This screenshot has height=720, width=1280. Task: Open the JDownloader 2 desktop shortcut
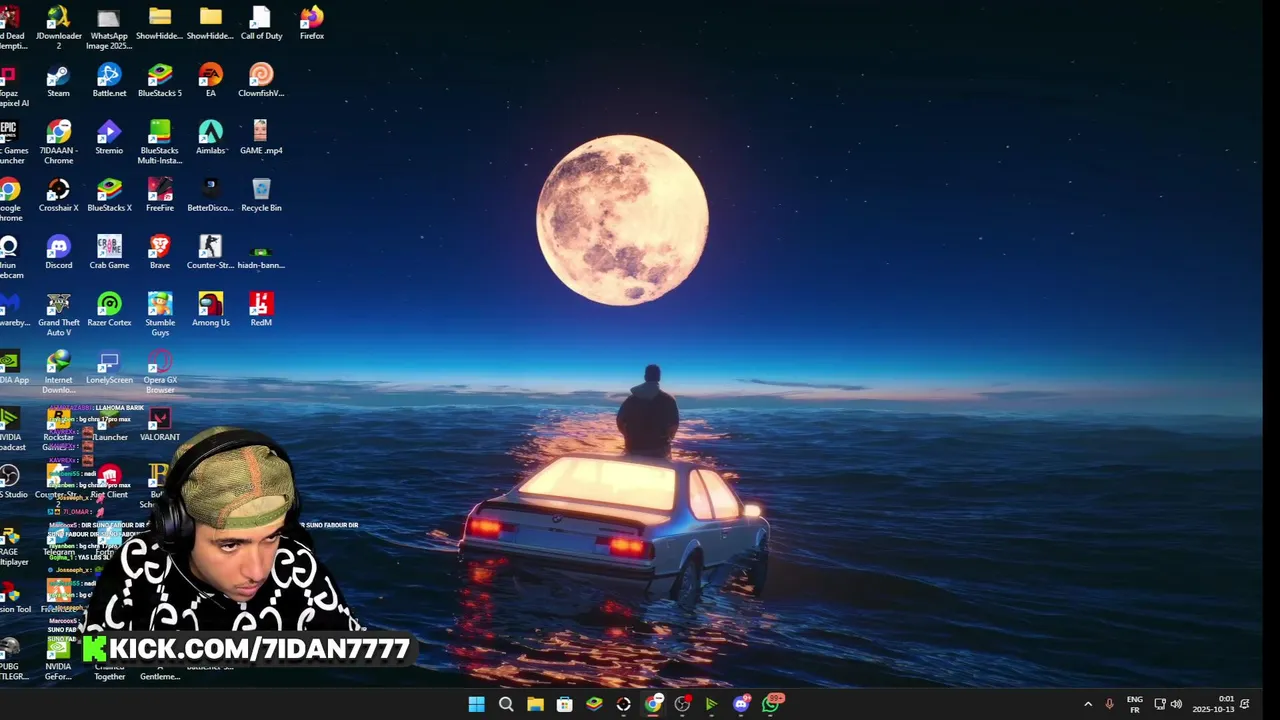click(58, 27)
